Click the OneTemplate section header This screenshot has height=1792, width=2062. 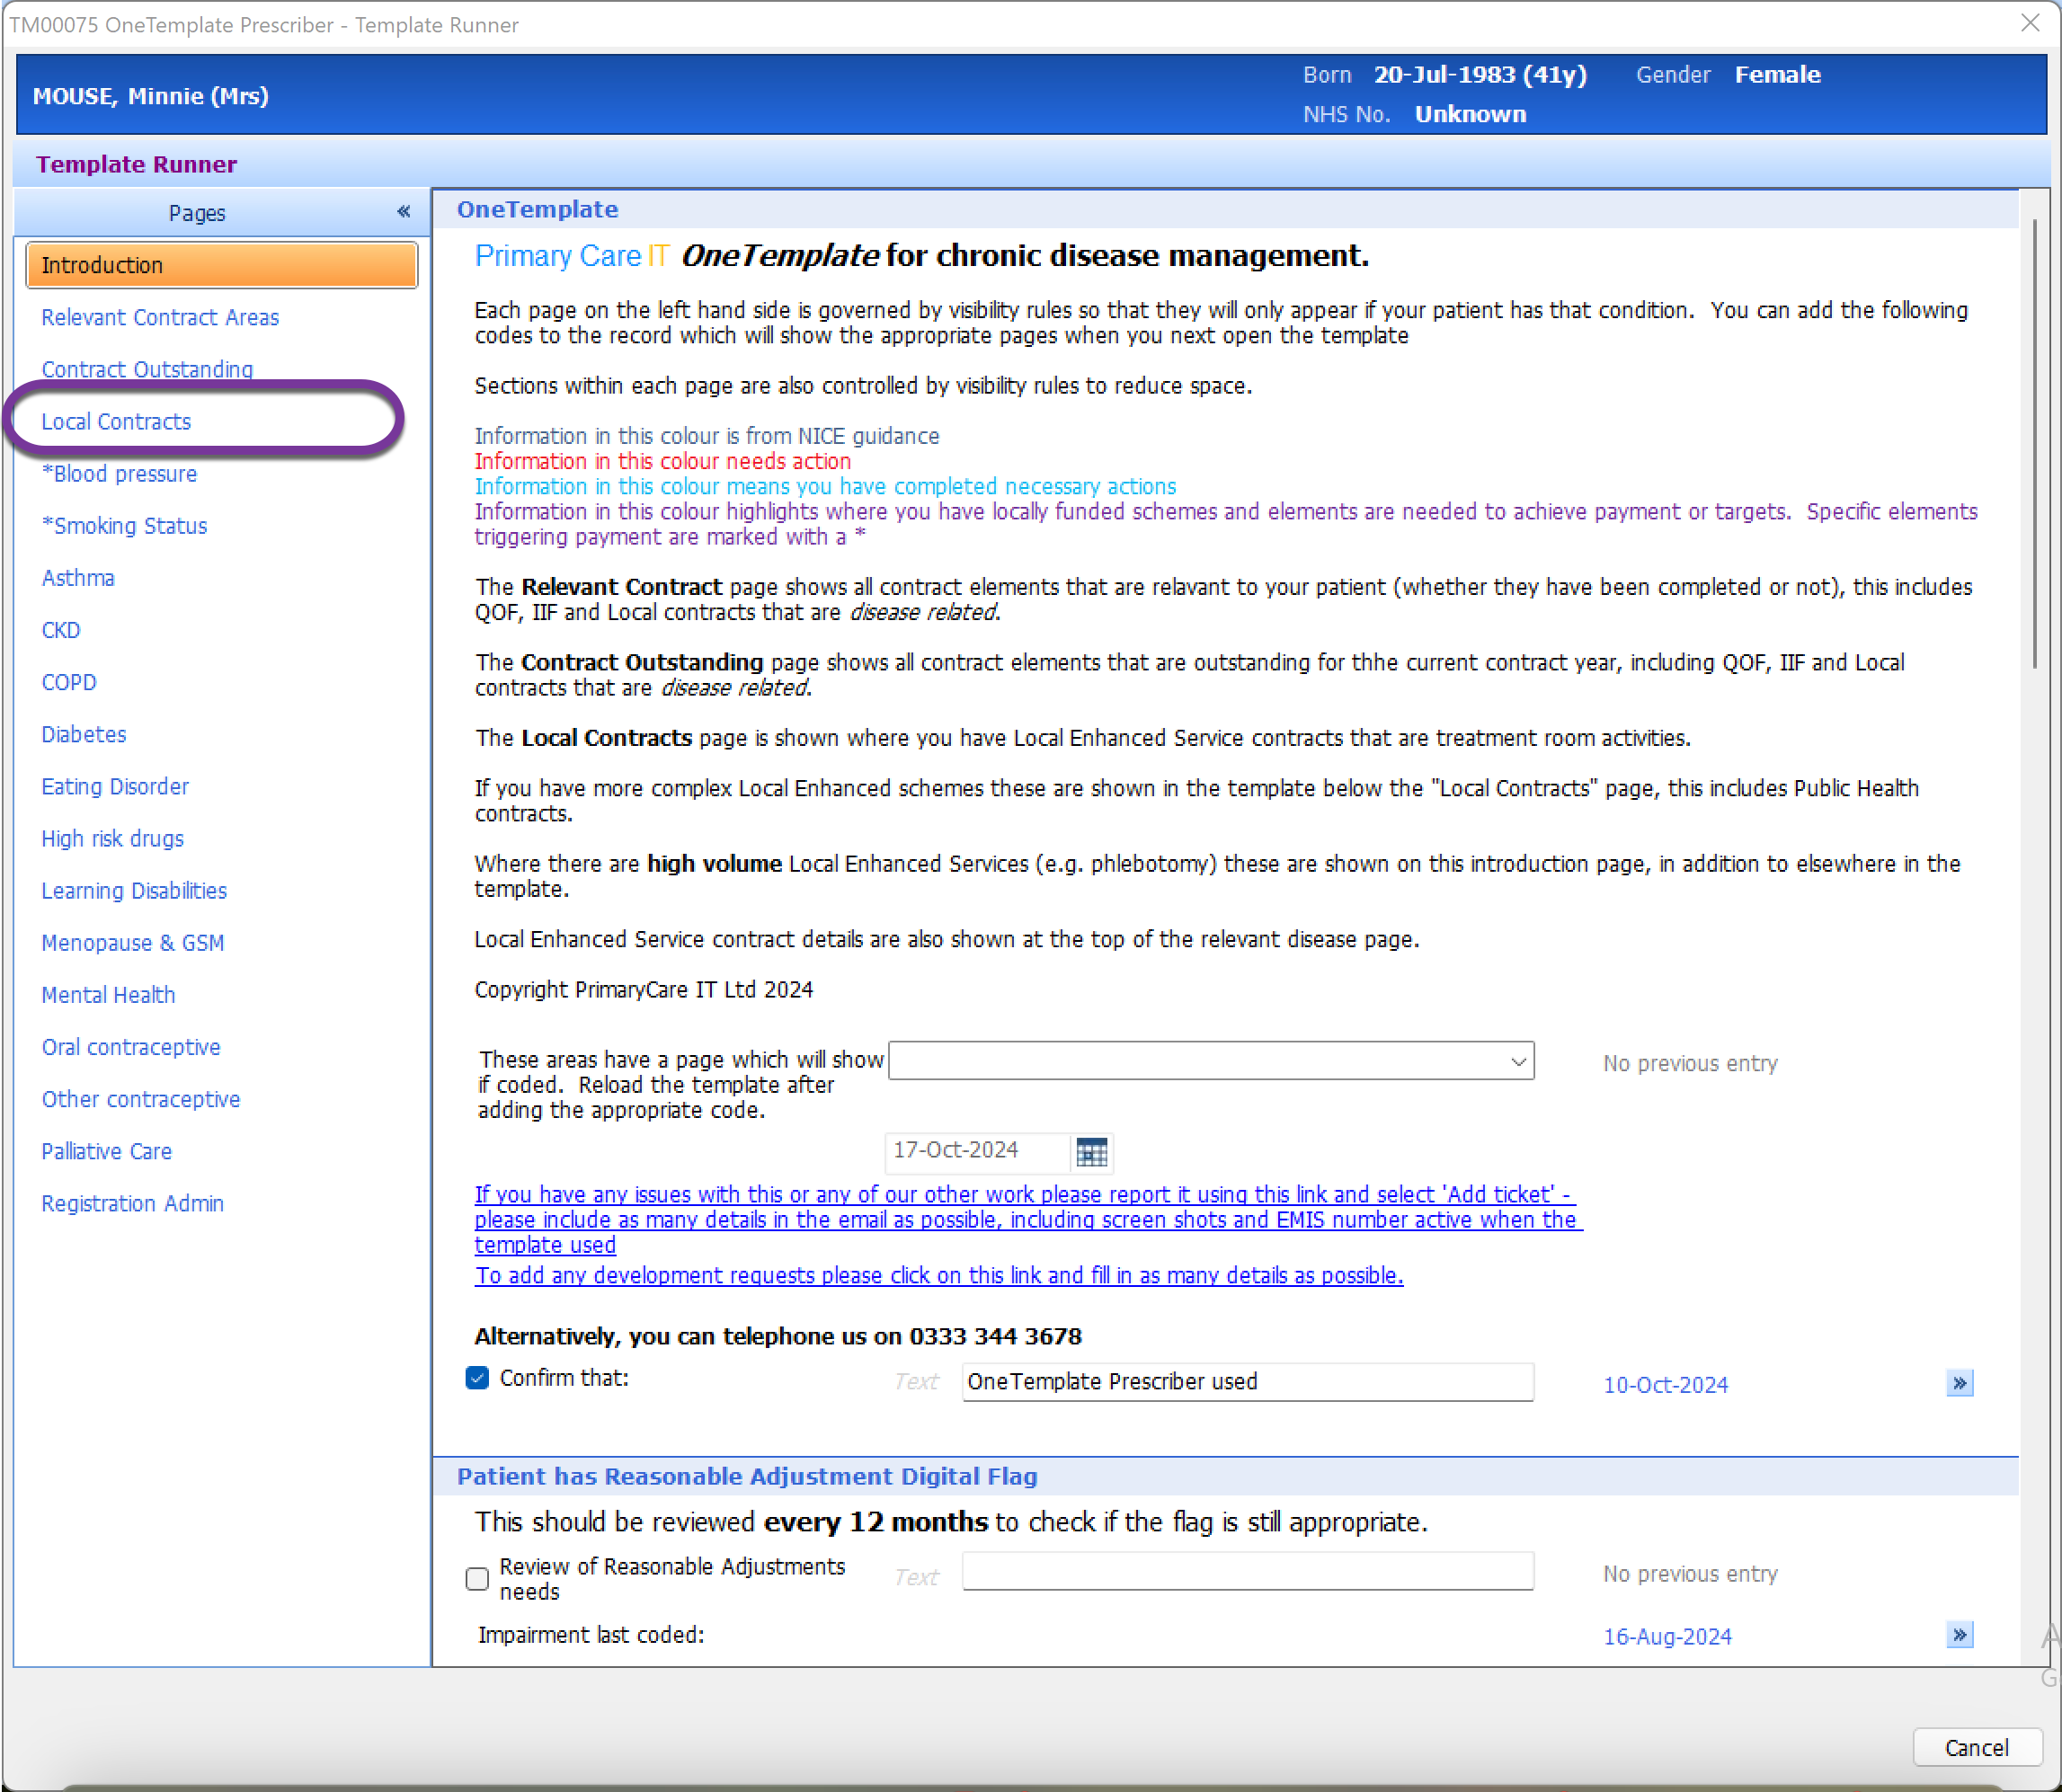537,209
